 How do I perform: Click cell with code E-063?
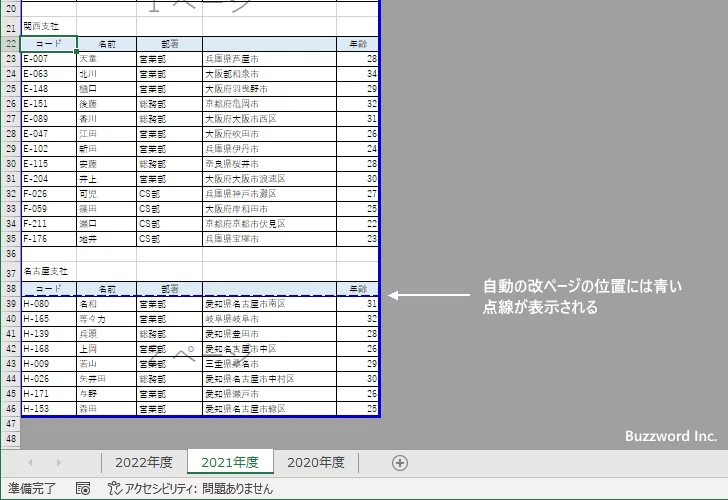tap(49, 74)
